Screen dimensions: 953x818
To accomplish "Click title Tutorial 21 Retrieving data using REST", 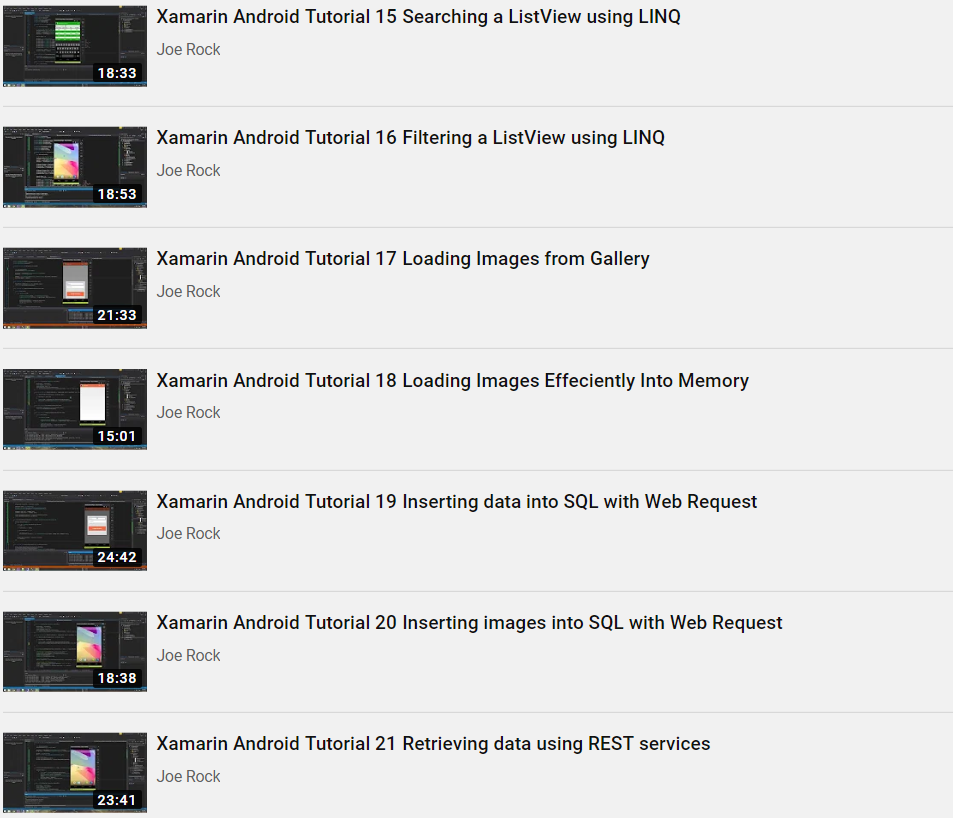I will (433, 743).
